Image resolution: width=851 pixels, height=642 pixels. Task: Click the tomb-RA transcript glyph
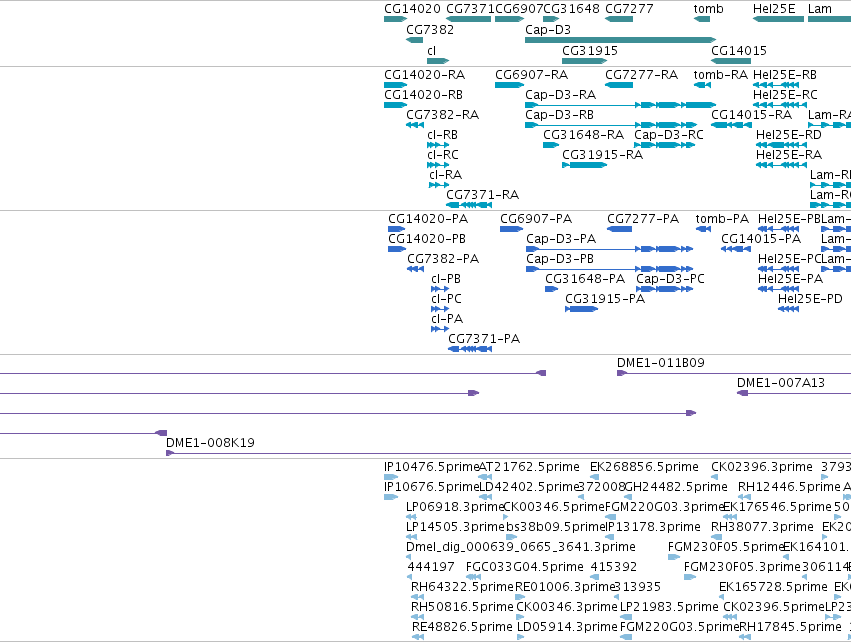[x=702, y=85]
